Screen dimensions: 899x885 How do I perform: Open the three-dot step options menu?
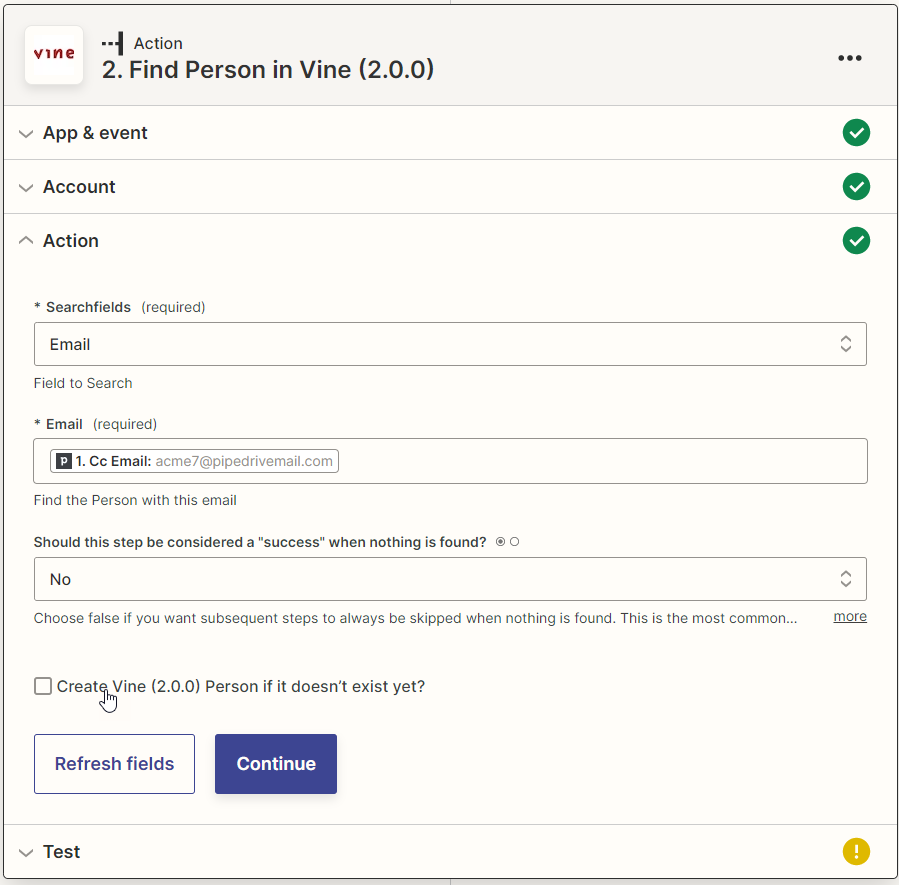(849, 58)
